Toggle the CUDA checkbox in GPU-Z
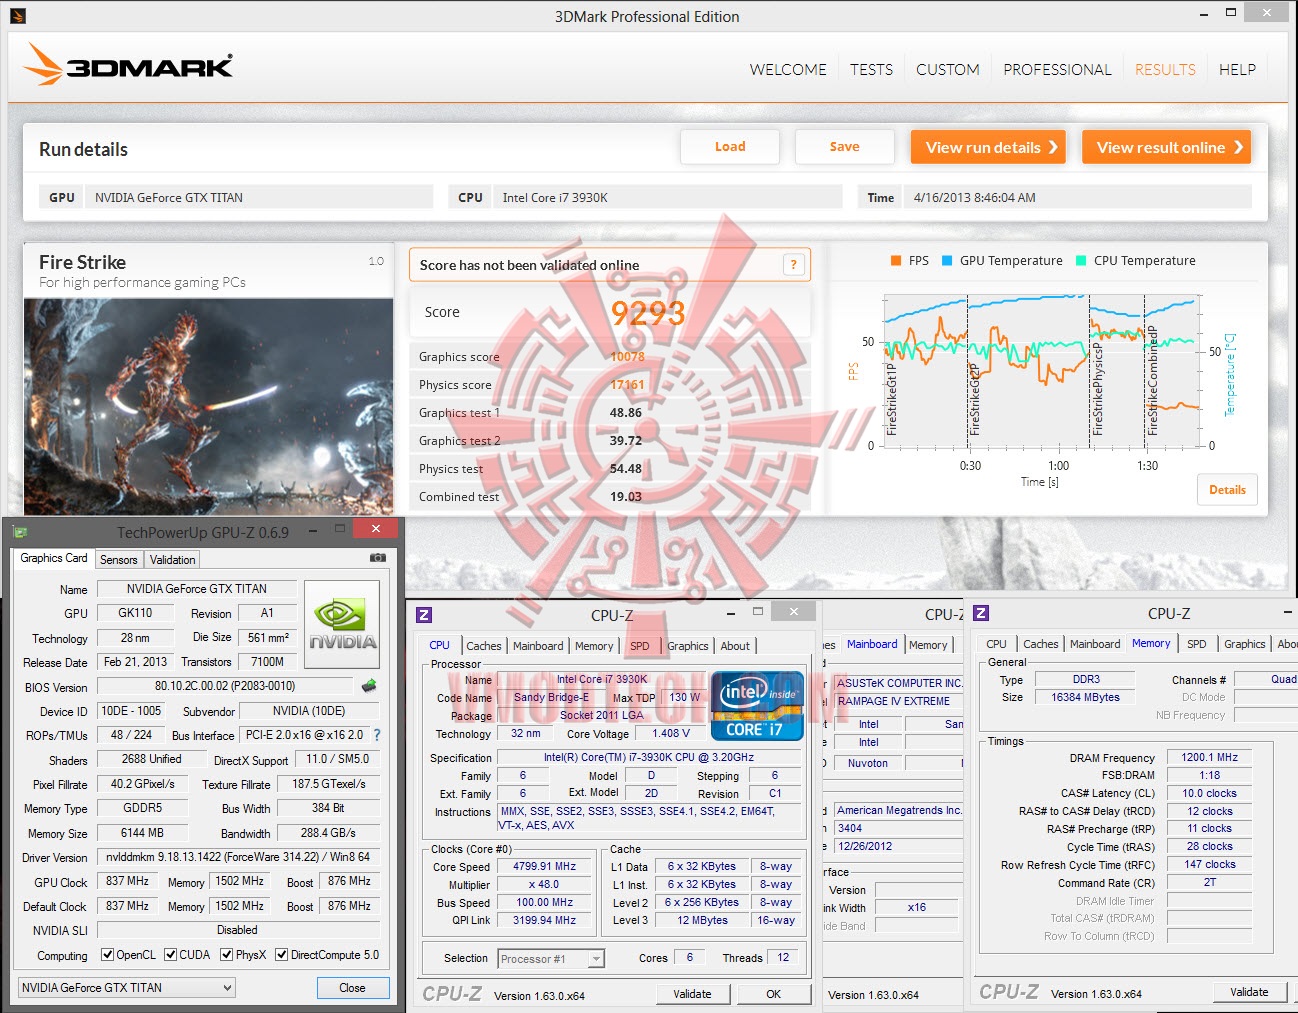Viewport: 1298px width, 1013px height. pos(171,955)
